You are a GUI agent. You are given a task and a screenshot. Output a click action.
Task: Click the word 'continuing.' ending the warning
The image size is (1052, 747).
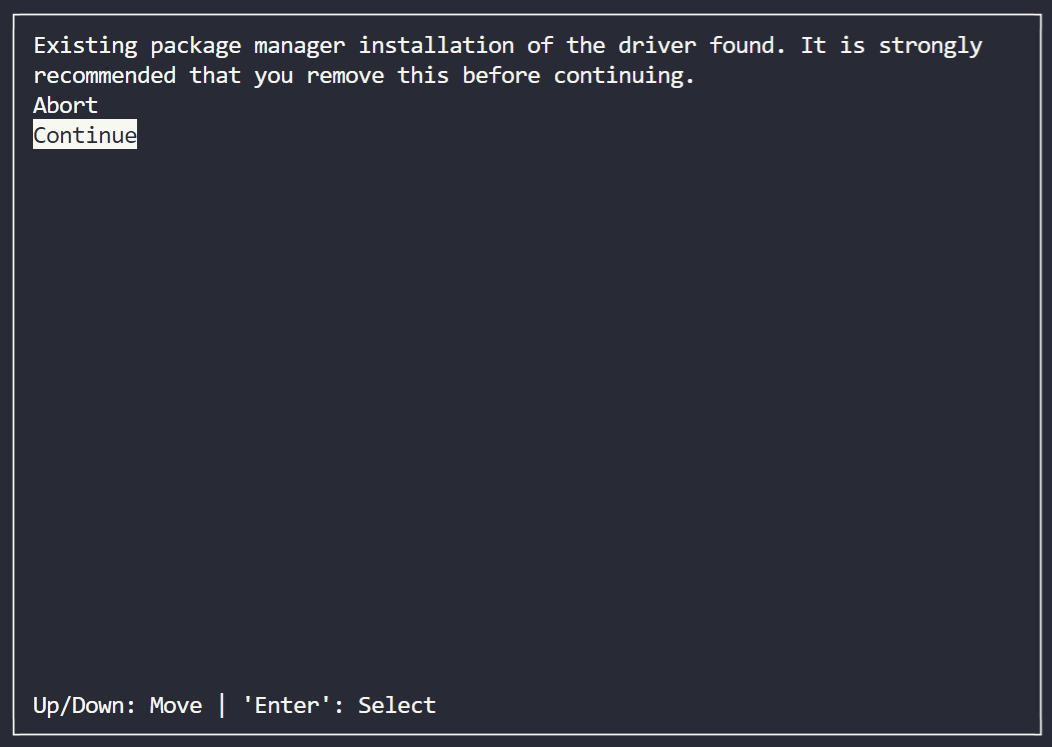pos(624,75)
